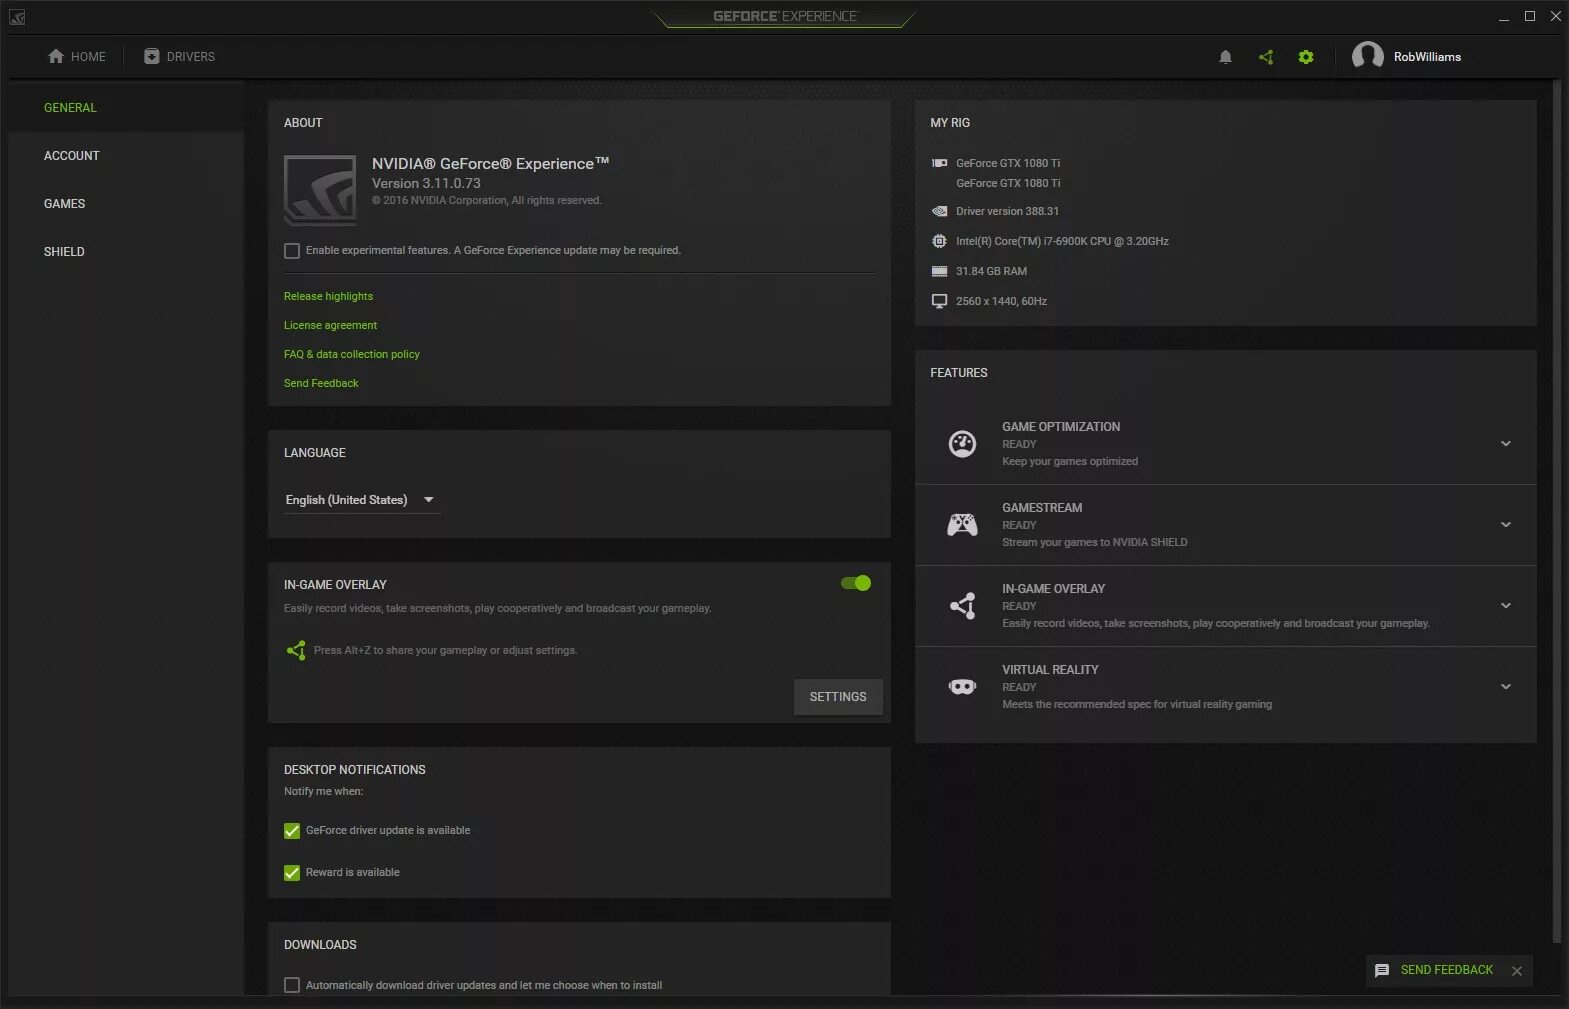The width and height of the screenshot is (1569, 1009).
Task: Open the English (United States) language dropdown
Action: [361, 500]
